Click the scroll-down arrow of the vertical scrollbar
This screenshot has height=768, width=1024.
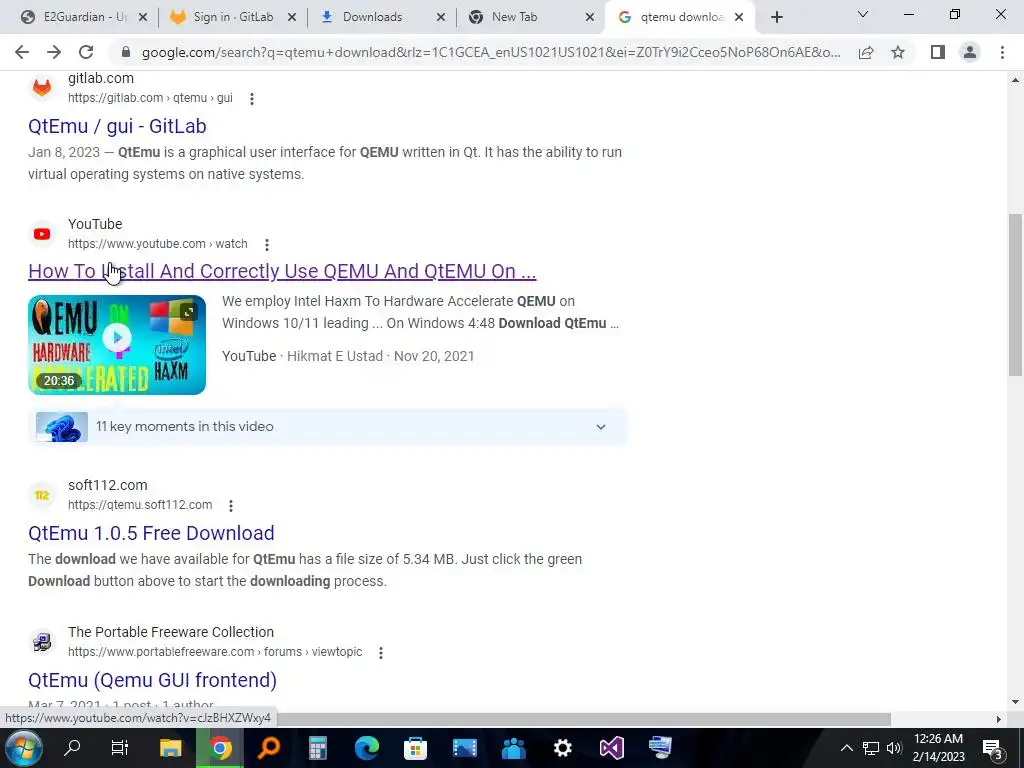pos(1015,703)
